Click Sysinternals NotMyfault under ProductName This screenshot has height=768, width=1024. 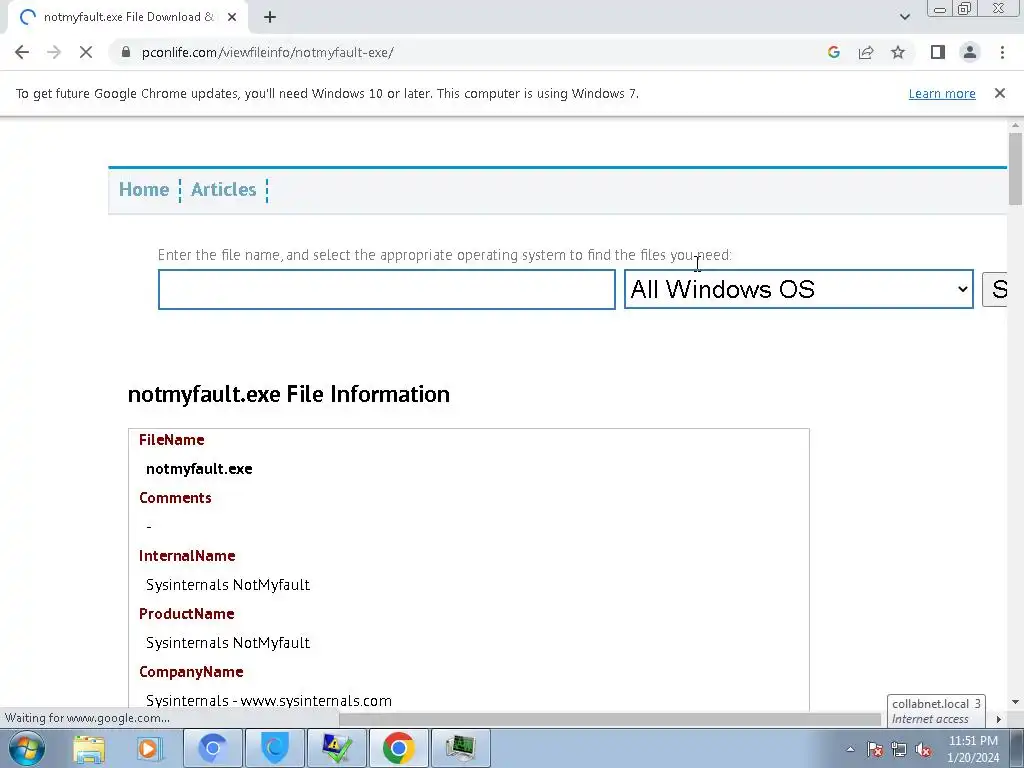(x=228, y=643)
